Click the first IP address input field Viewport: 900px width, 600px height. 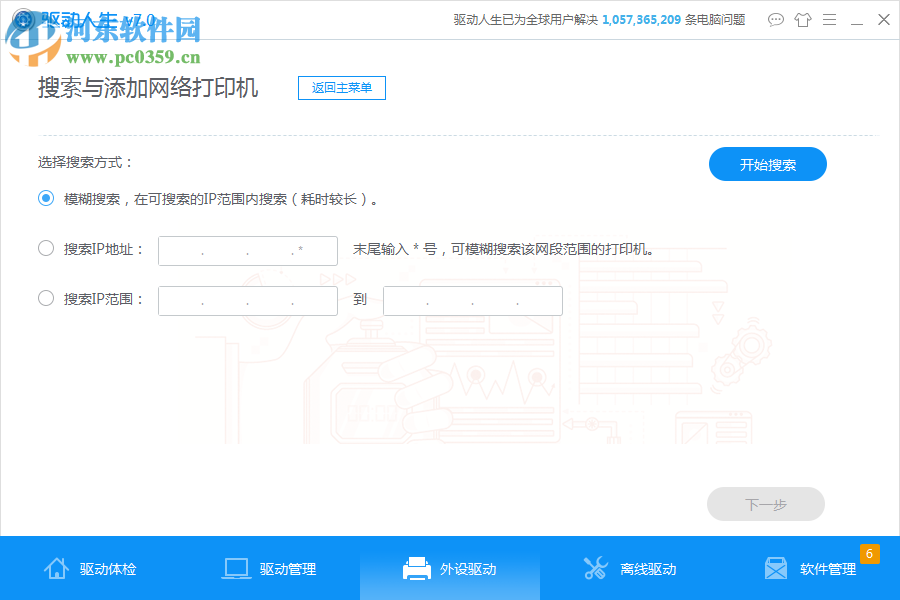247,251
